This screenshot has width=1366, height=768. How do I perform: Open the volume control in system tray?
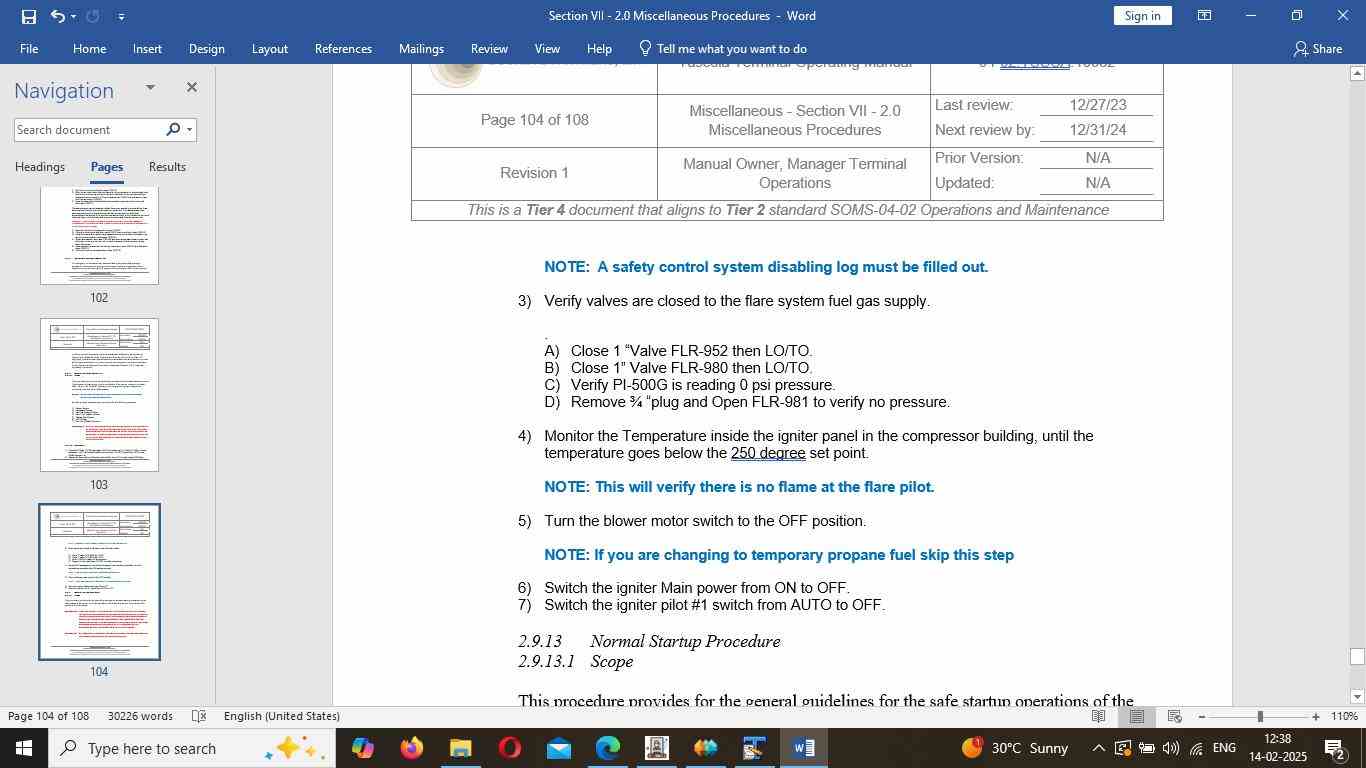(1171, 748)
